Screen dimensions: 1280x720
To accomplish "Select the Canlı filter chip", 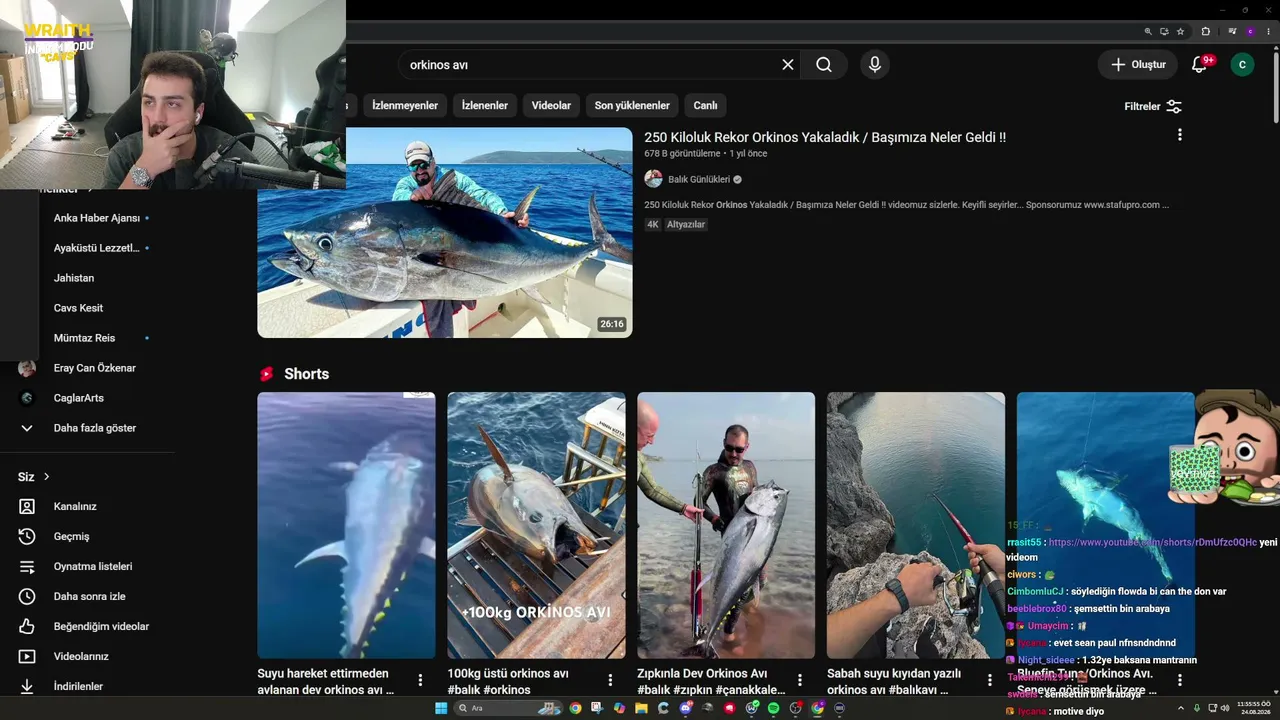I will pyautogui.click(x=706, y=106).
